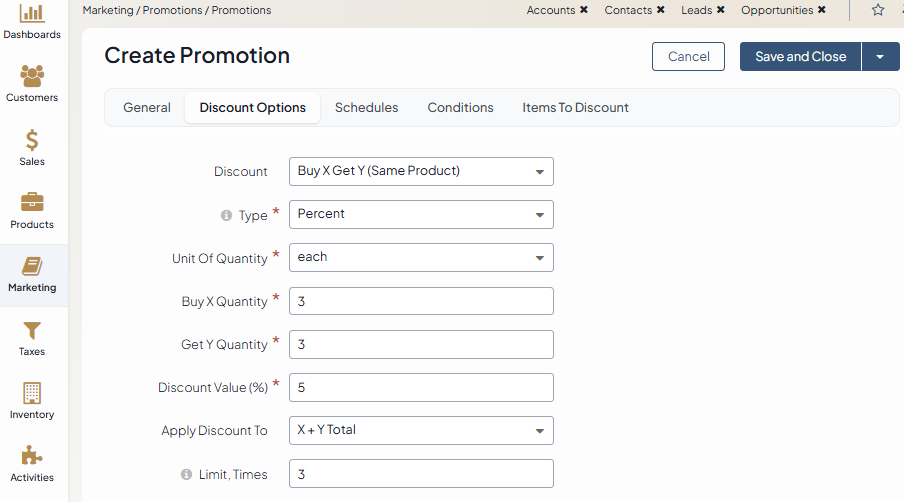Open the Sales dollar icon
904x502 pixels.
tap(32, 140)
